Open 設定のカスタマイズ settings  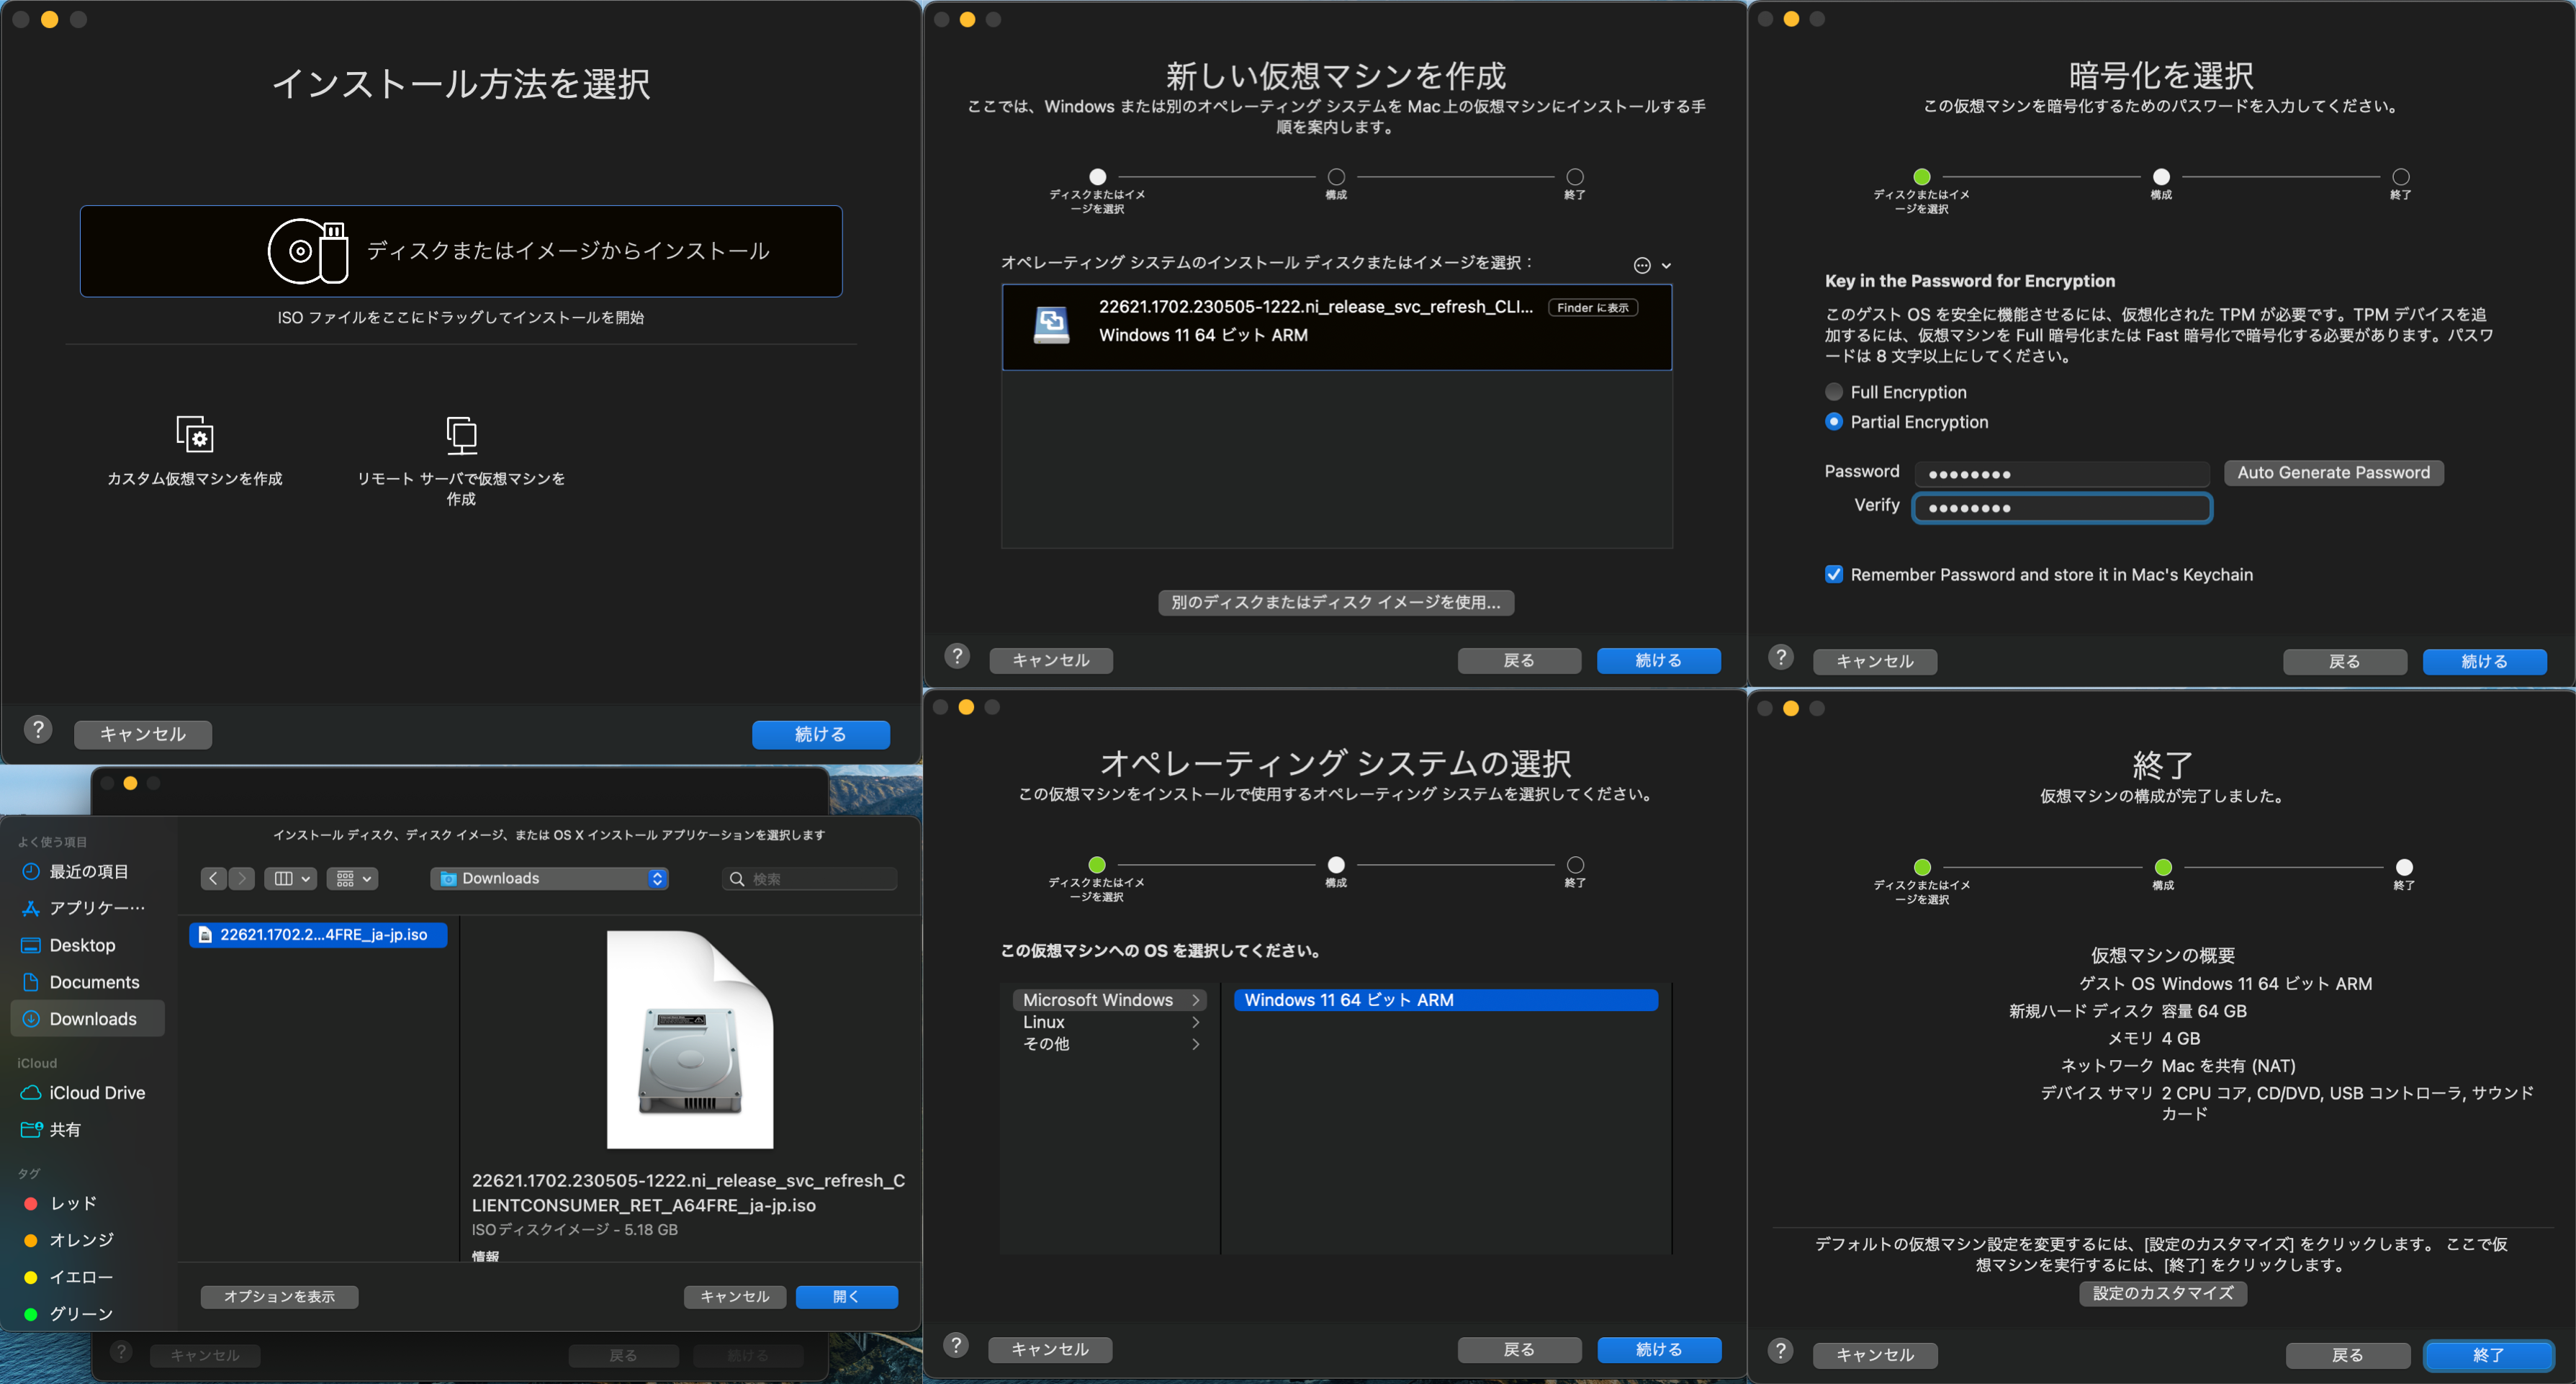(x=2162, y=1293)
